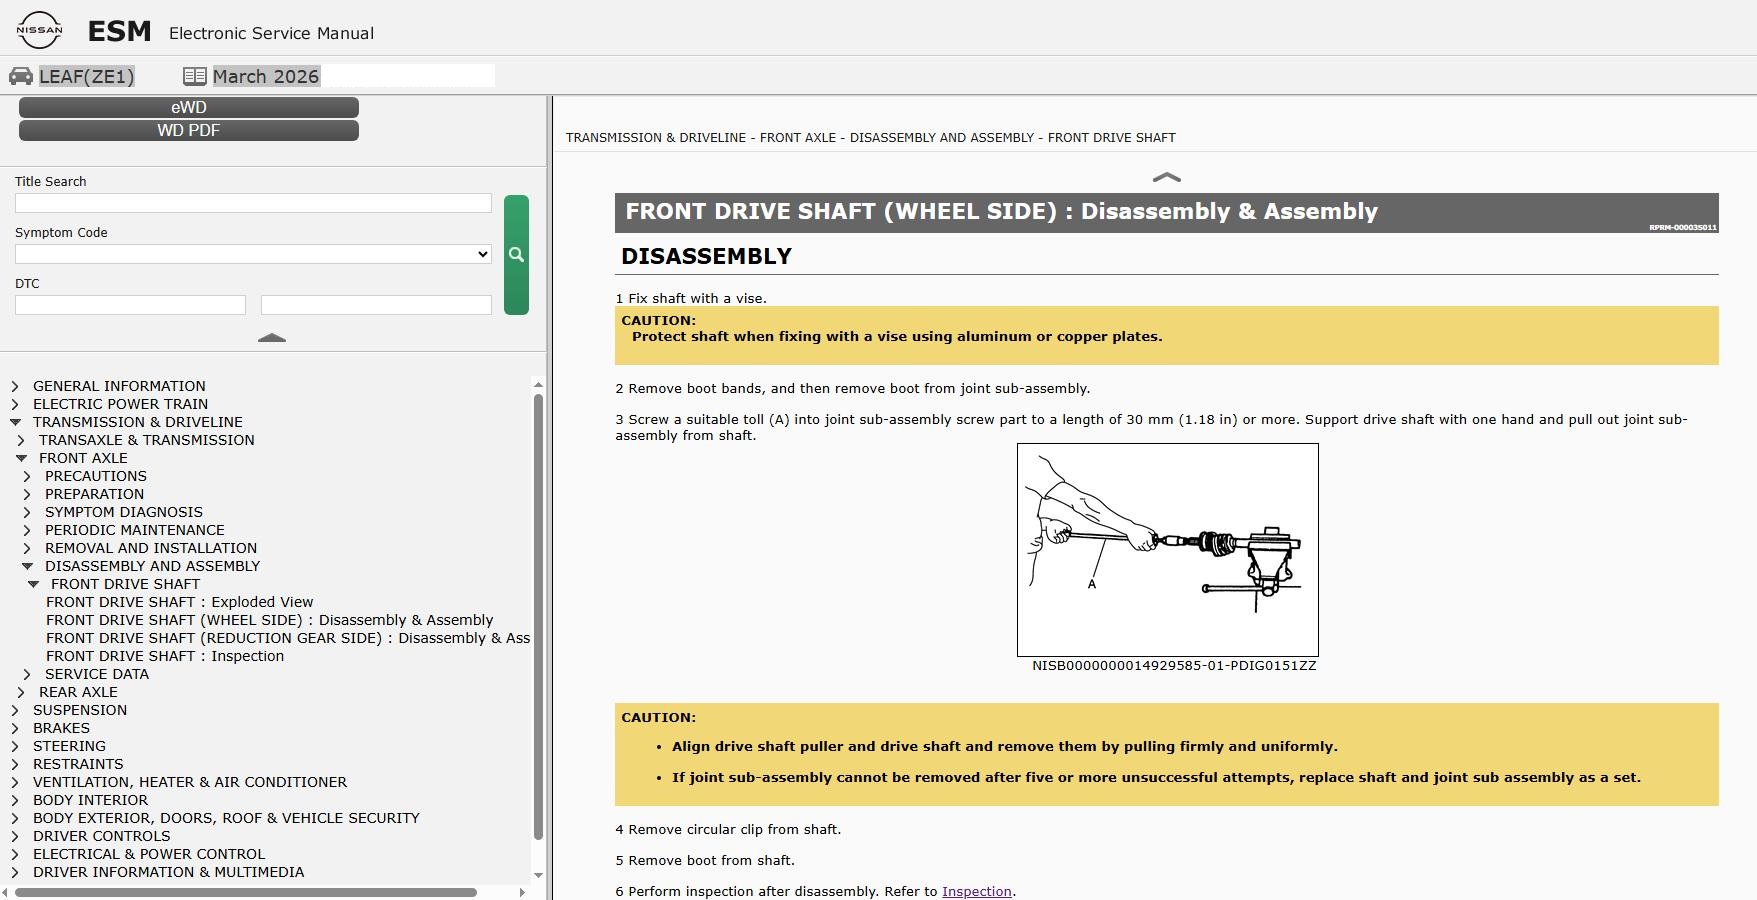Expand REMOVAL AND INSTALLATION tree node

(27, 548)
